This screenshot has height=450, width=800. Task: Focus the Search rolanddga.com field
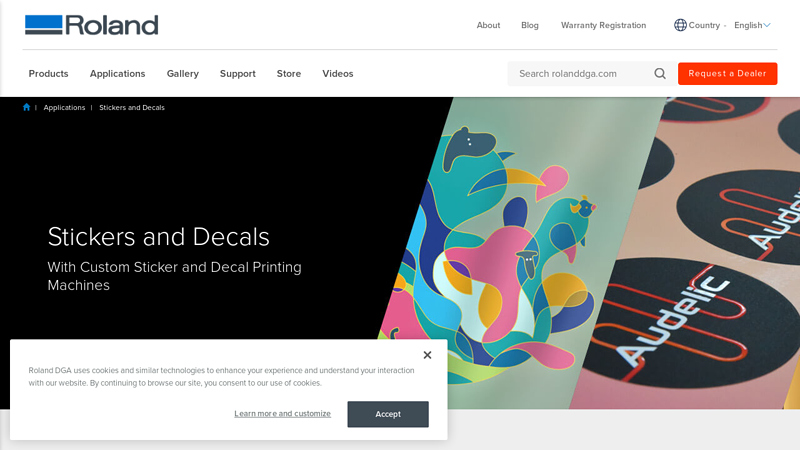click(581, 73)
